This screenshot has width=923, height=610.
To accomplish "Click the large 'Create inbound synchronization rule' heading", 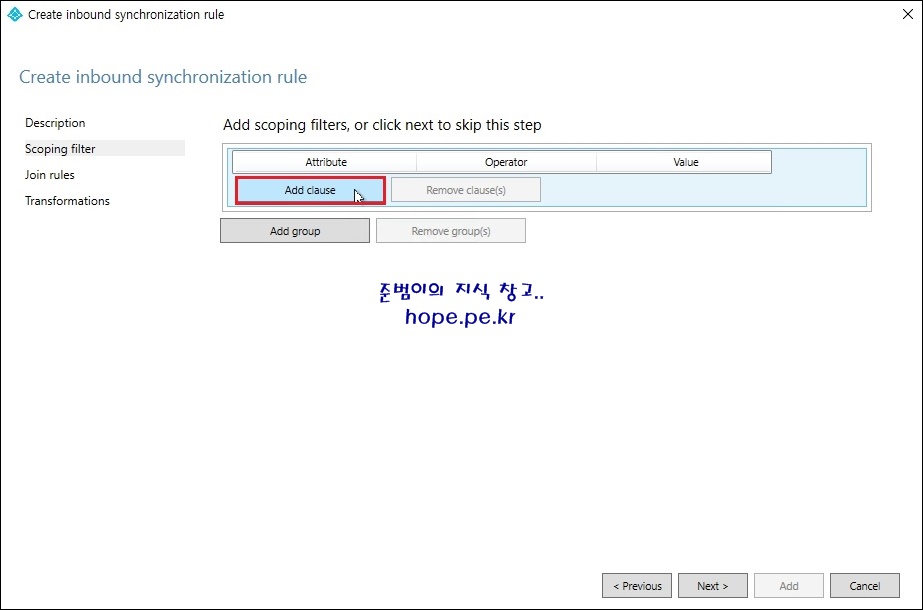I will (163, 77).
